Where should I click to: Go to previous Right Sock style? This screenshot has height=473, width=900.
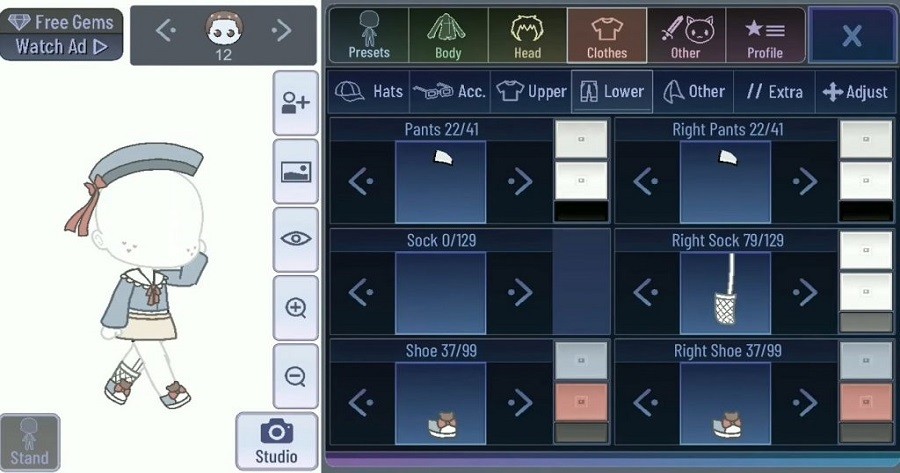coord(647,292)
